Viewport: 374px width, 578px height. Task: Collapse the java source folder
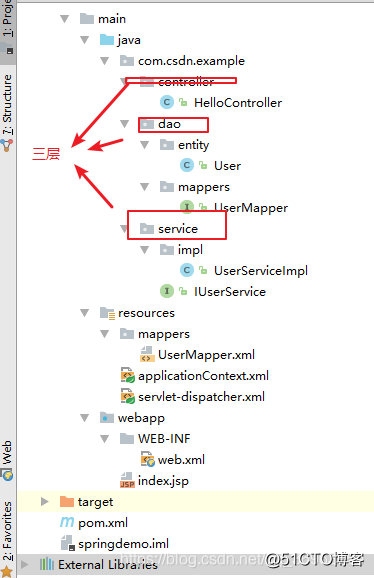(84, 40)
